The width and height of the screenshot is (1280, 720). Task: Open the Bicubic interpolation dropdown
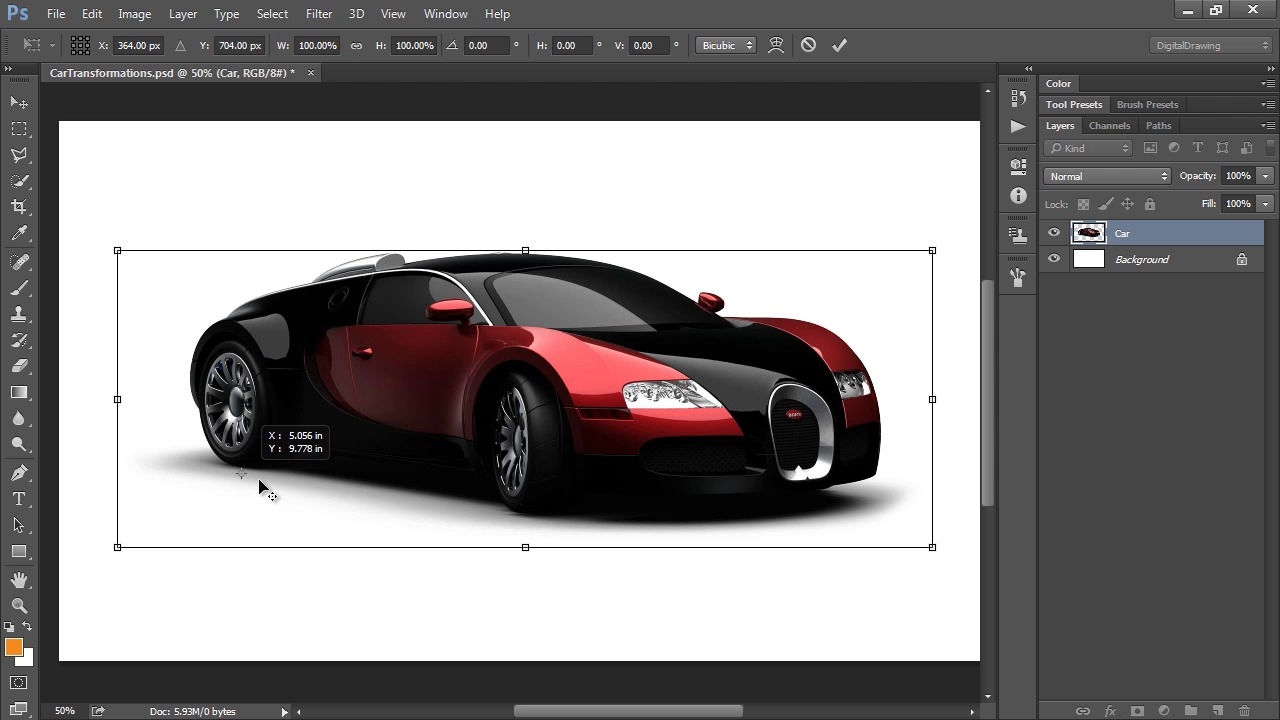726,45
